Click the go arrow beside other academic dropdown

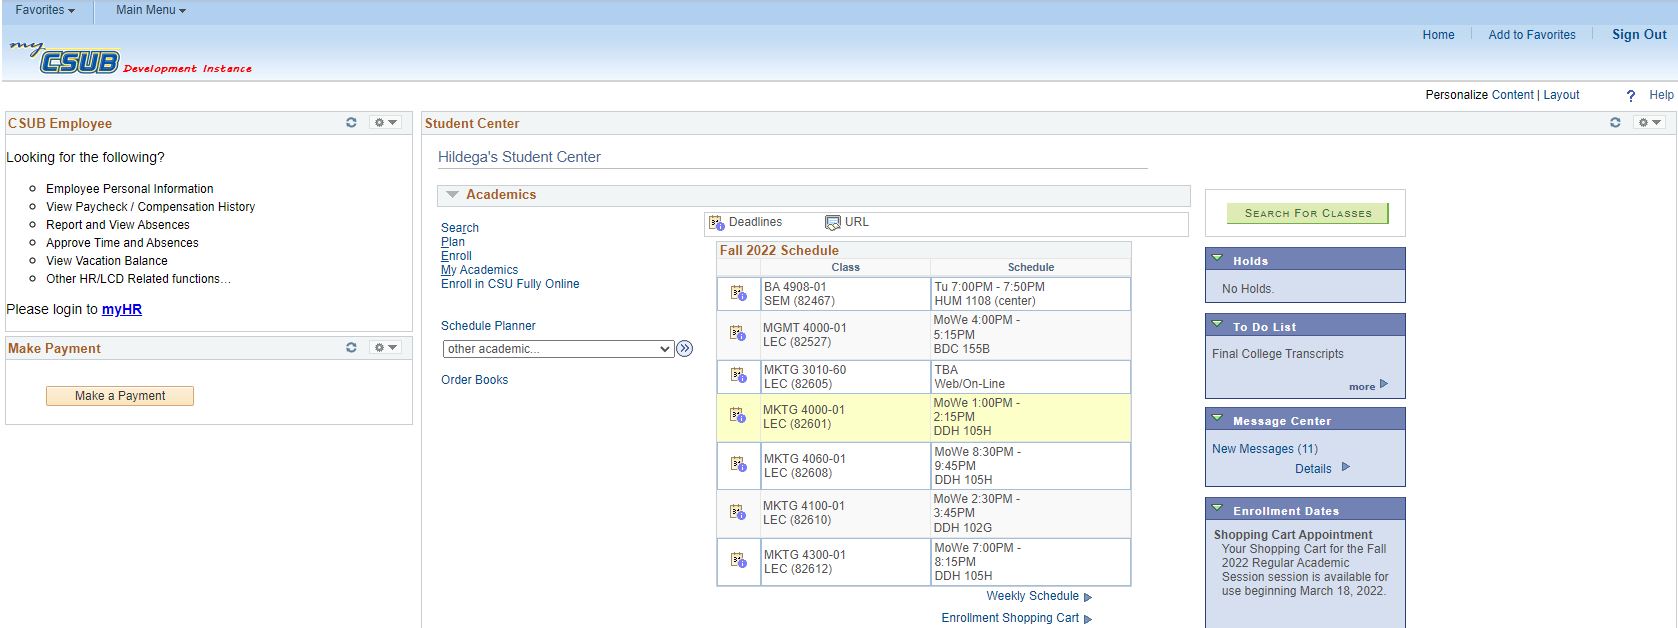(685, 349)
